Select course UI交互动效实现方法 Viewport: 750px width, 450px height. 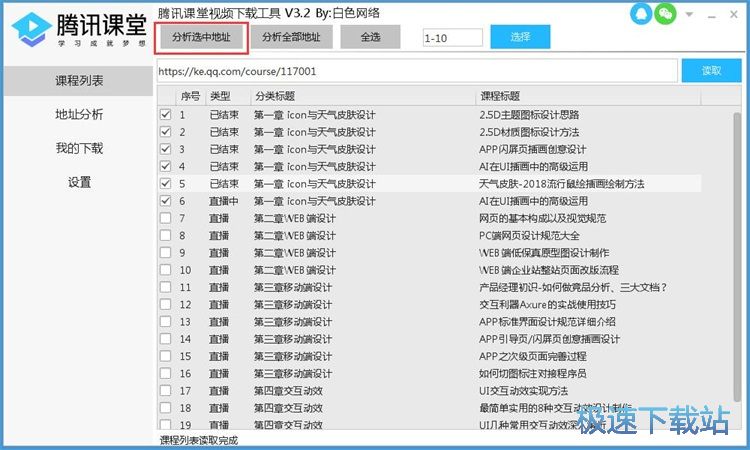point(523,390)
